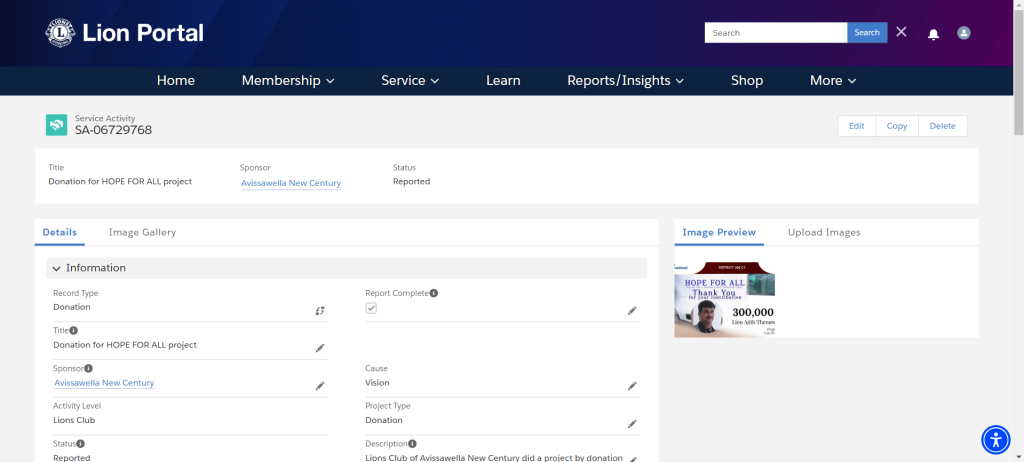Click the SA-06729768 record number
Screen dimensions: 1024x462
tap(113, 130)
